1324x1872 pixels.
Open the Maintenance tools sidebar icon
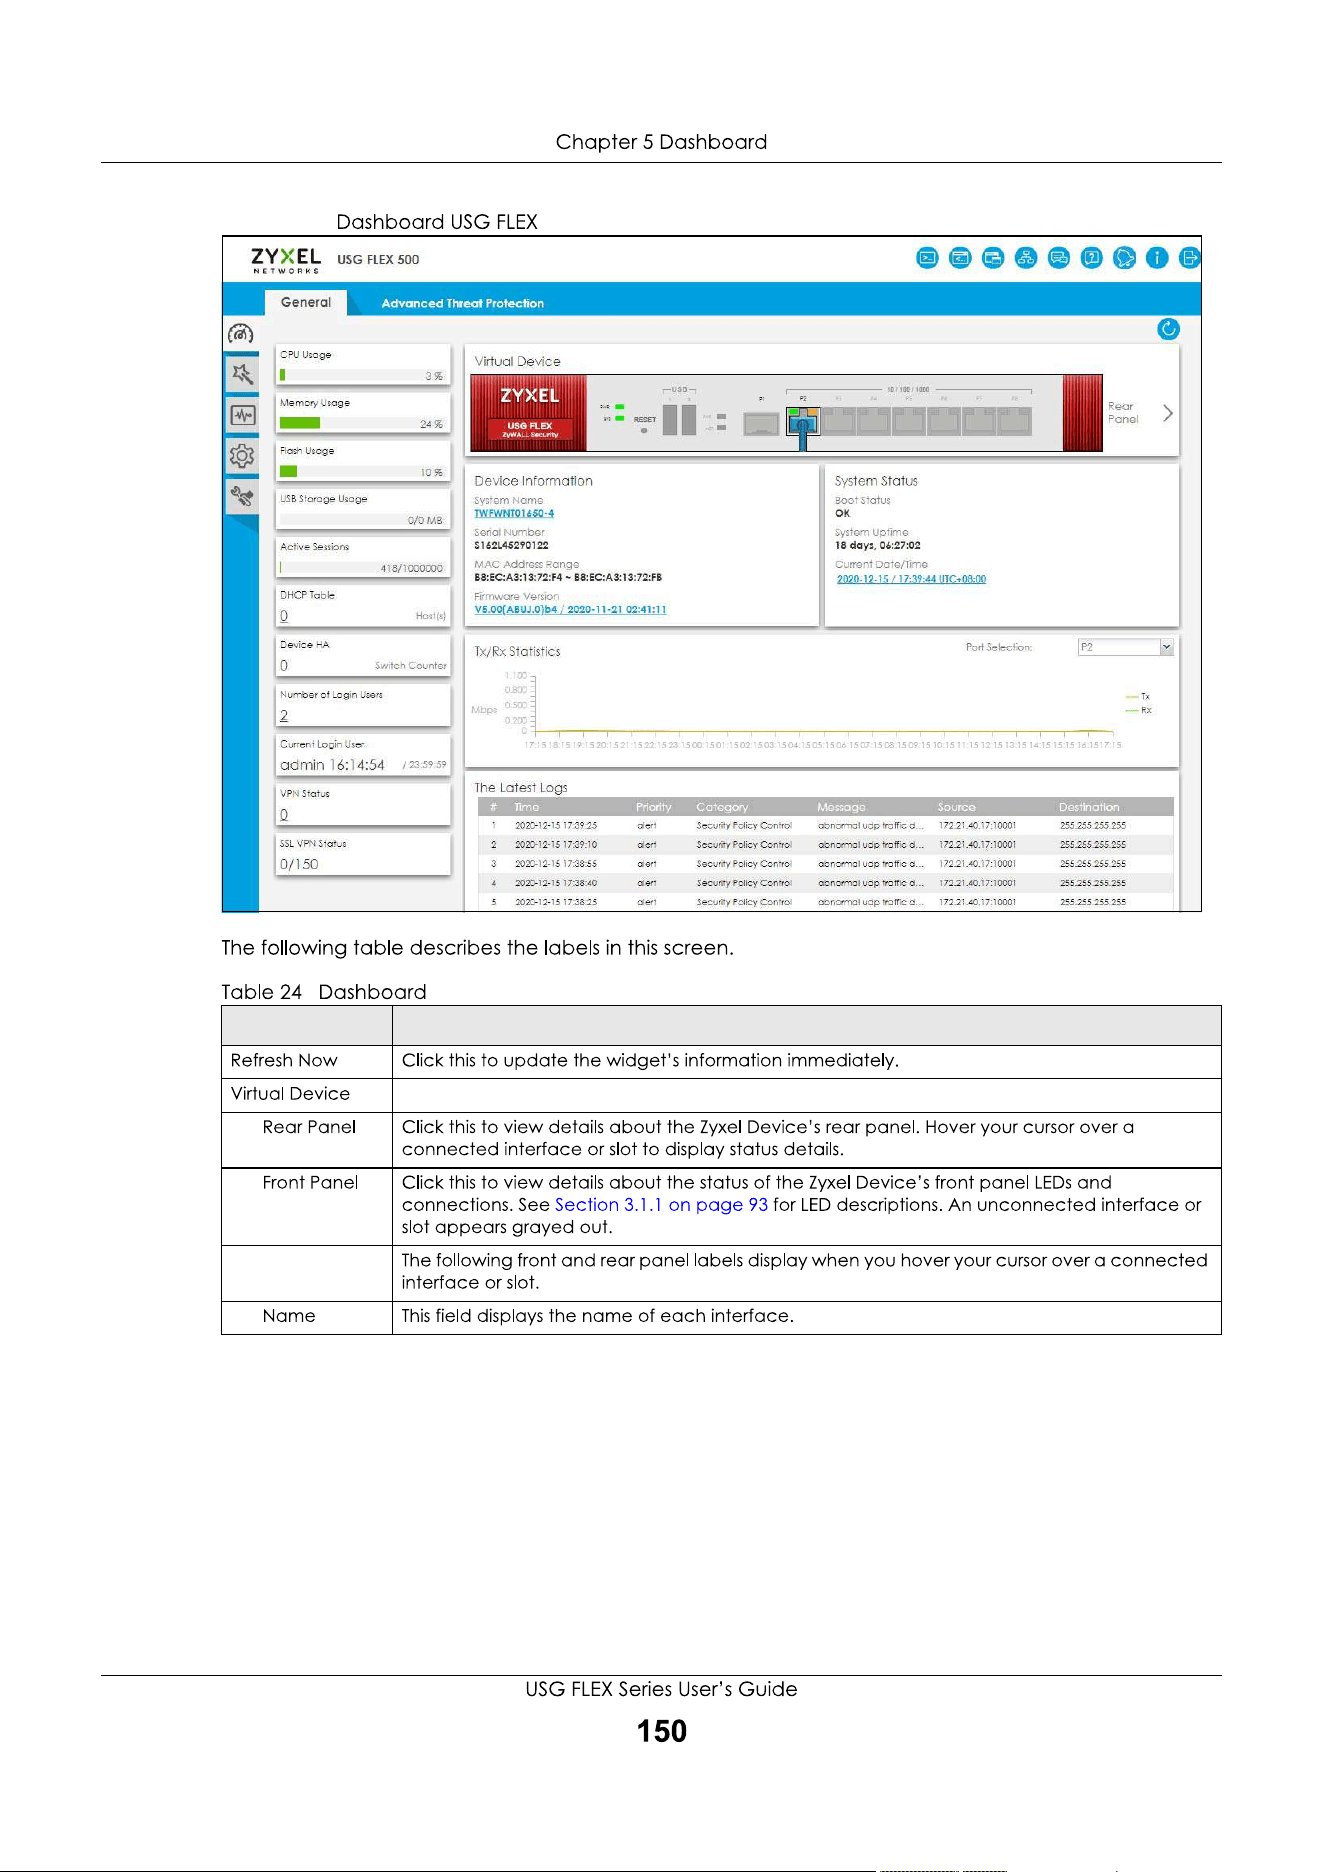coord(242,496)
